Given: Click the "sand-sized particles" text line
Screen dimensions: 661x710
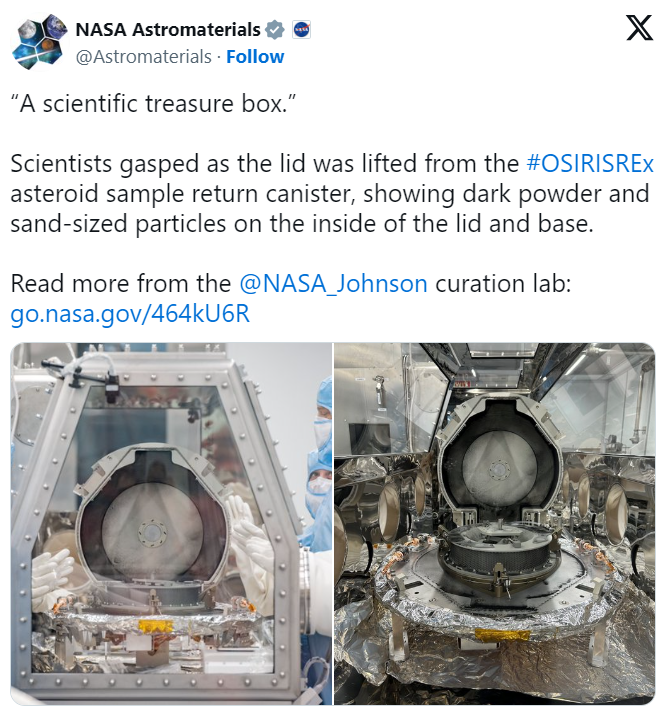Looking at the screenshot, I should click(x=302, y=224).
